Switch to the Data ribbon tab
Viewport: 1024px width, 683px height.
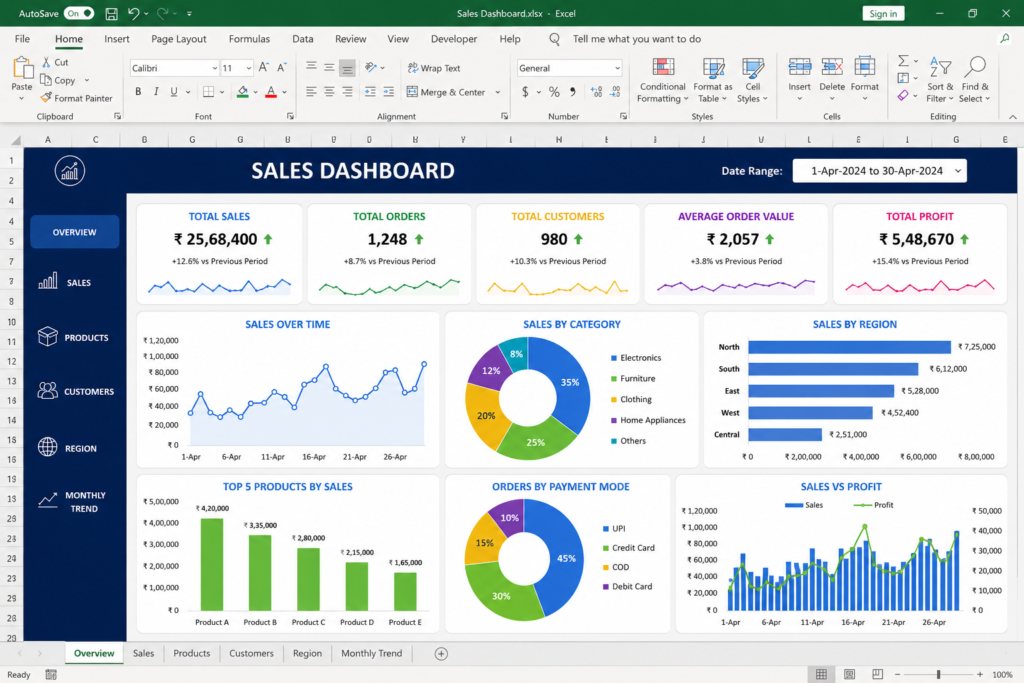click(302, 39)
